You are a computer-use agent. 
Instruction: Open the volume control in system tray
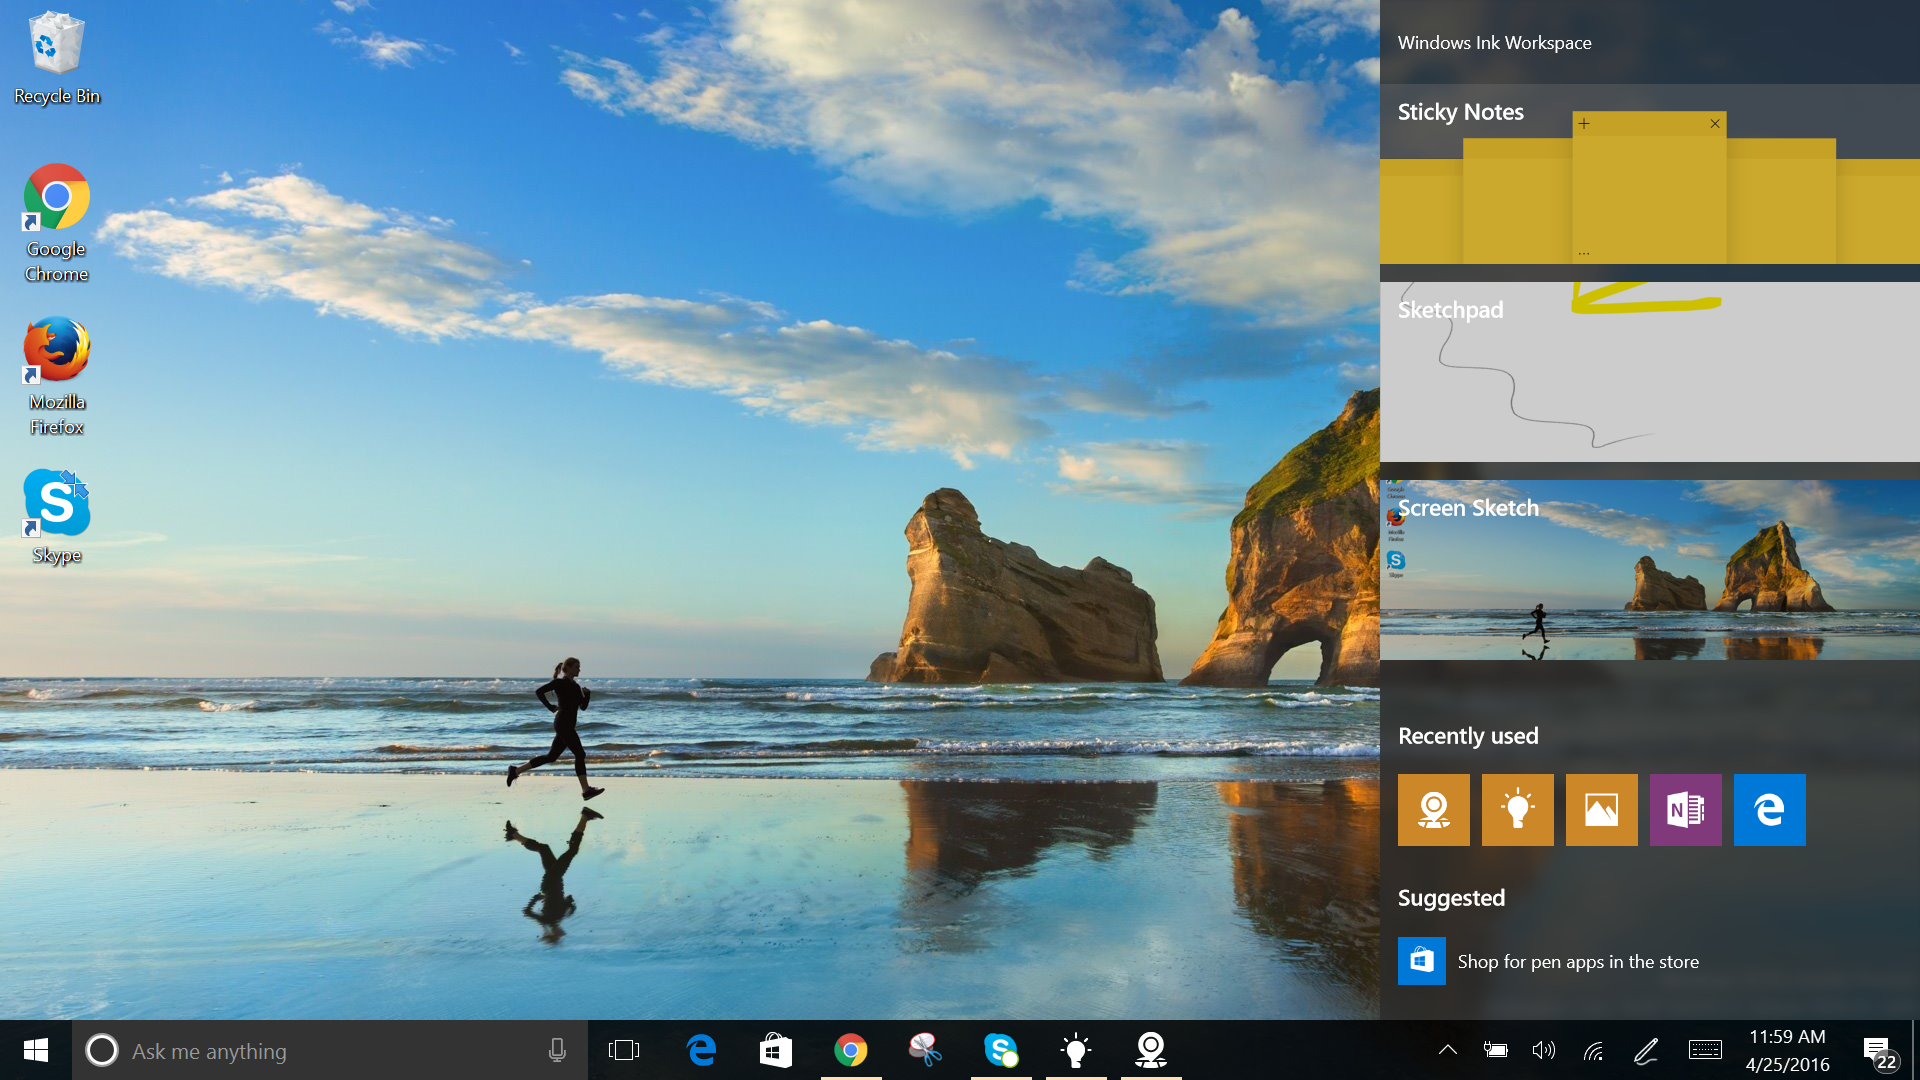pos(1543,1050)
